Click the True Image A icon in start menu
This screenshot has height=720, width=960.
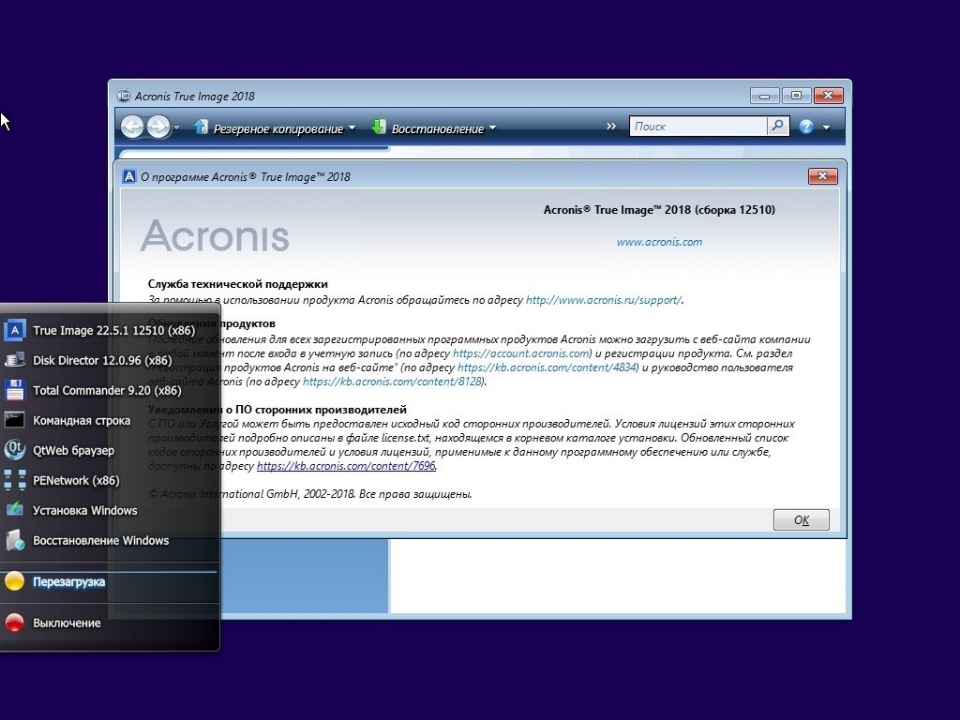15,331
